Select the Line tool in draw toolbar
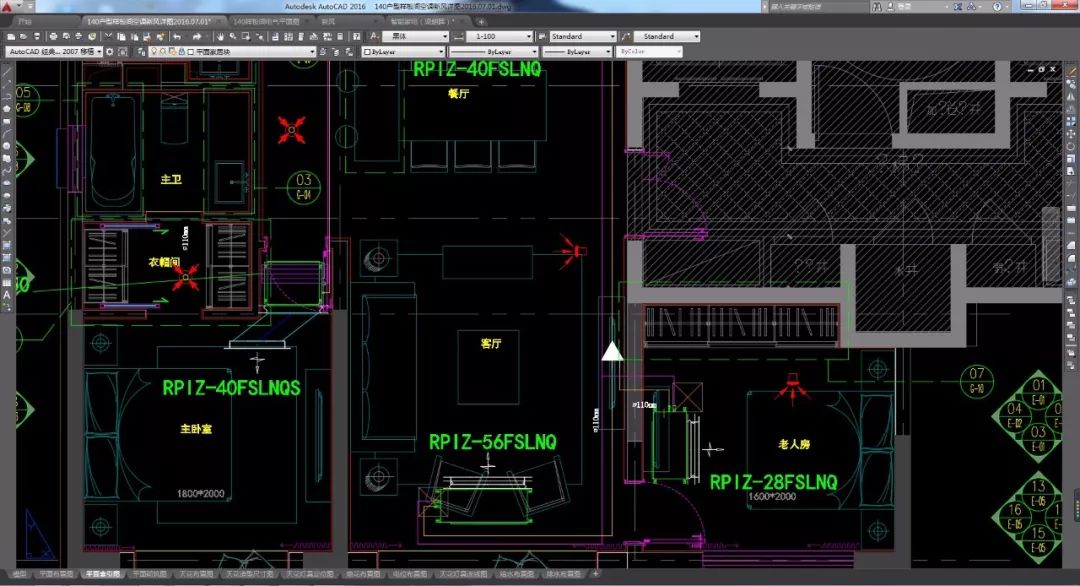The width and height of the screenshot is (1080, 586). point(7,71)
